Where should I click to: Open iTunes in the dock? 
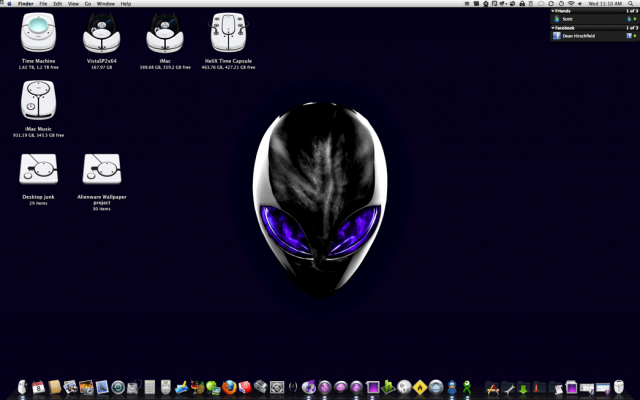309,387
